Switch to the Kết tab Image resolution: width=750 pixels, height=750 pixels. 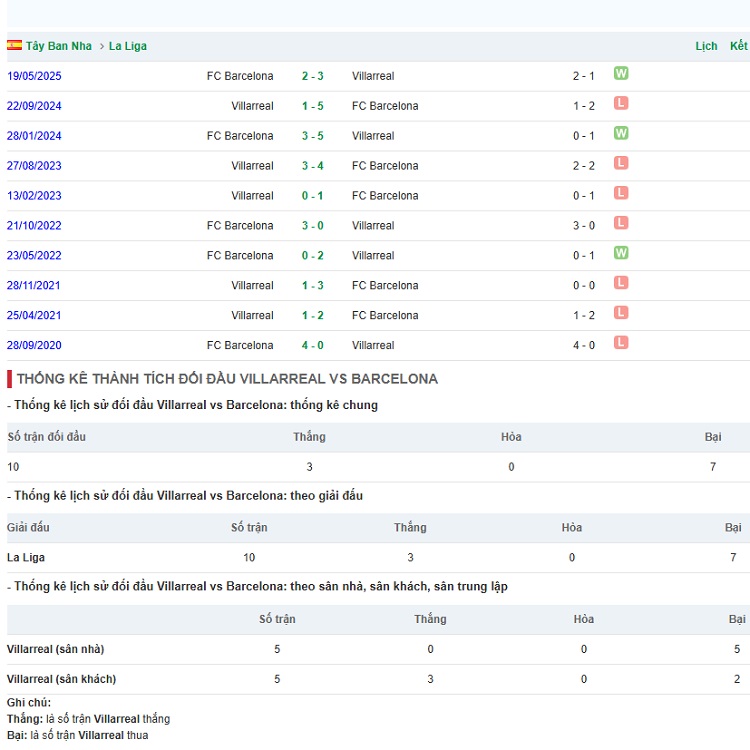[738, 46]
